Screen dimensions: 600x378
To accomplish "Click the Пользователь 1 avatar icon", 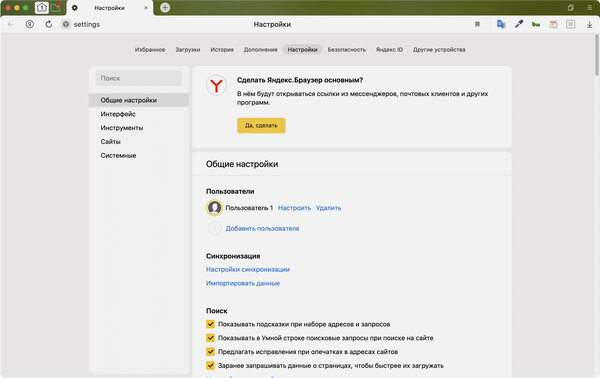I will coord(214,208).
